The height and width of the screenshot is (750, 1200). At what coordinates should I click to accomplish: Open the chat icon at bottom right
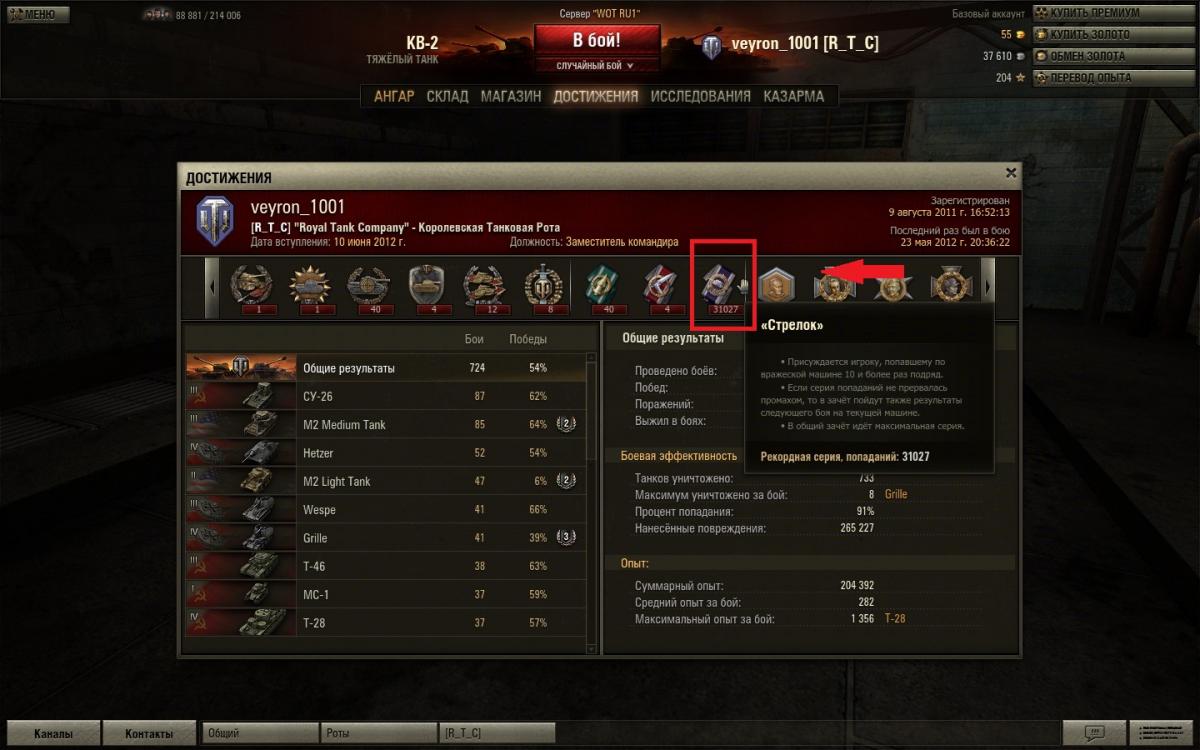pos(1095,733)
